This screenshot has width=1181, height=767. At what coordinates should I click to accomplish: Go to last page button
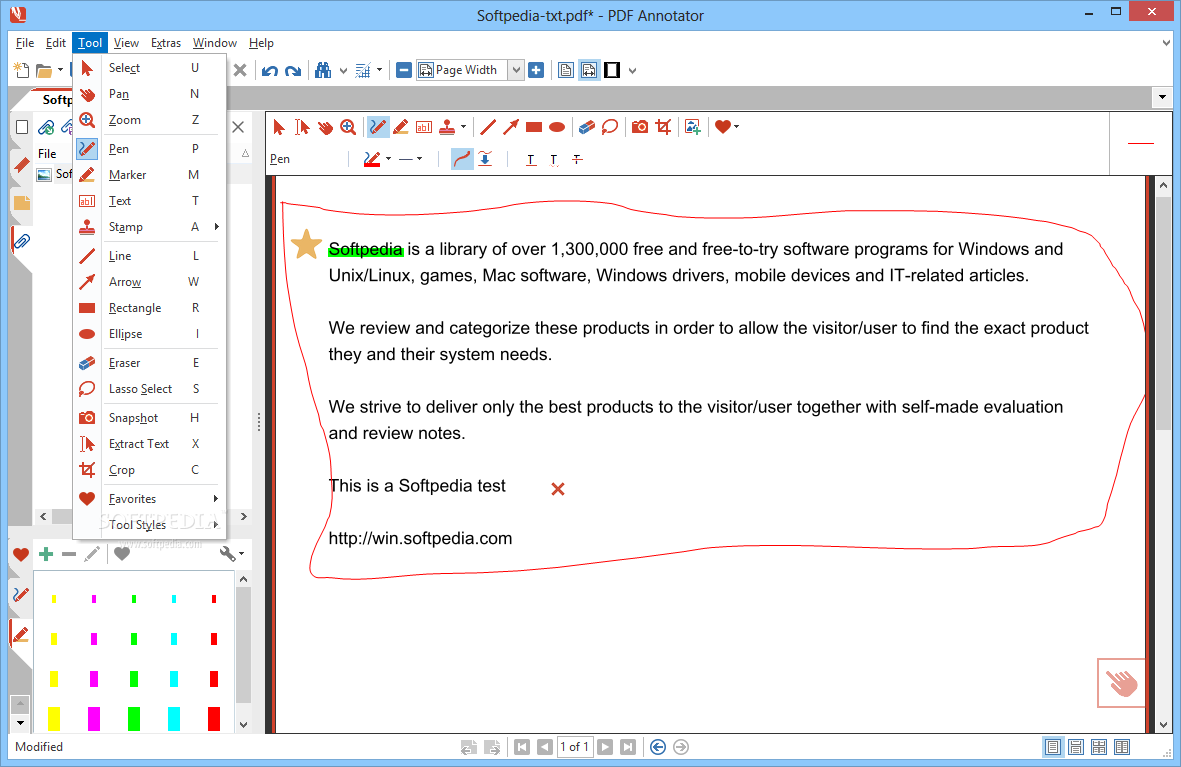coord(627,747)
